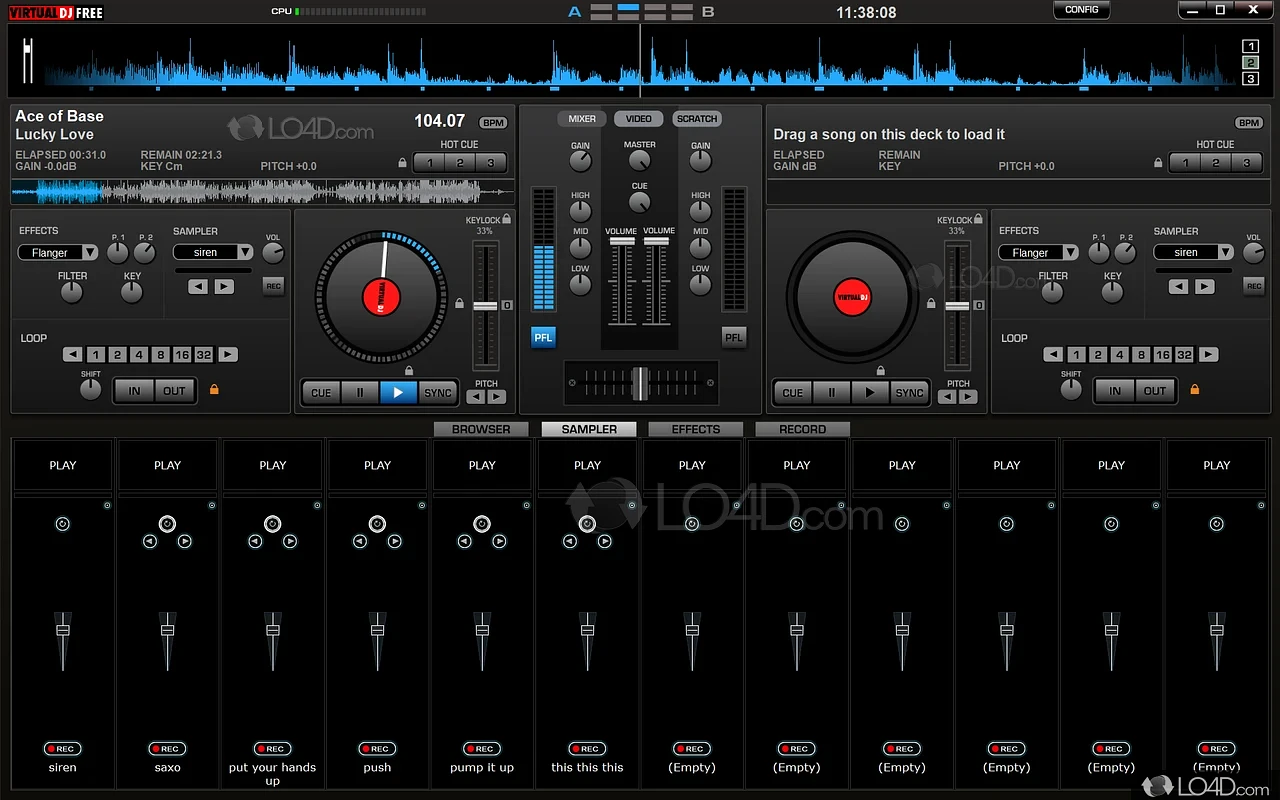
Task: Trigger left deck hot cue 1
Action: coord(429,163)
